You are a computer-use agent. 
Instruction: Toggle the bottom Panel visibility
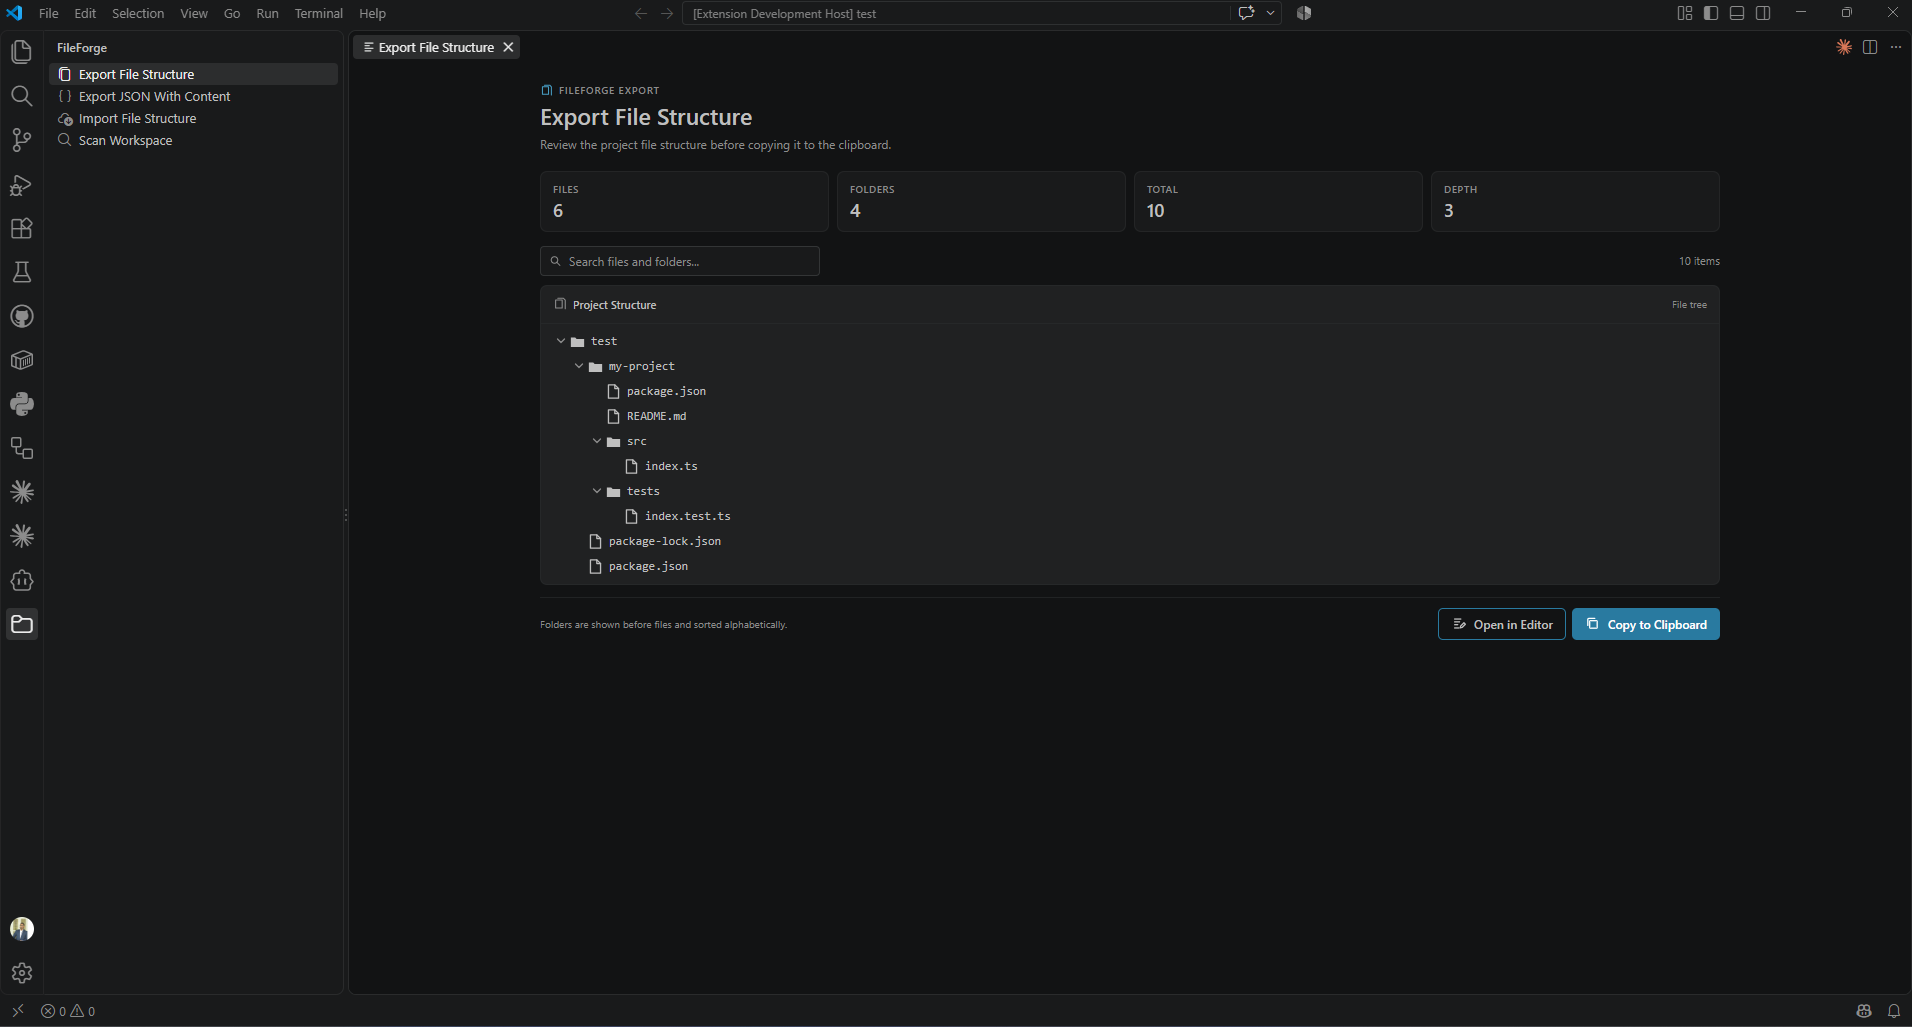point(1737,13)
